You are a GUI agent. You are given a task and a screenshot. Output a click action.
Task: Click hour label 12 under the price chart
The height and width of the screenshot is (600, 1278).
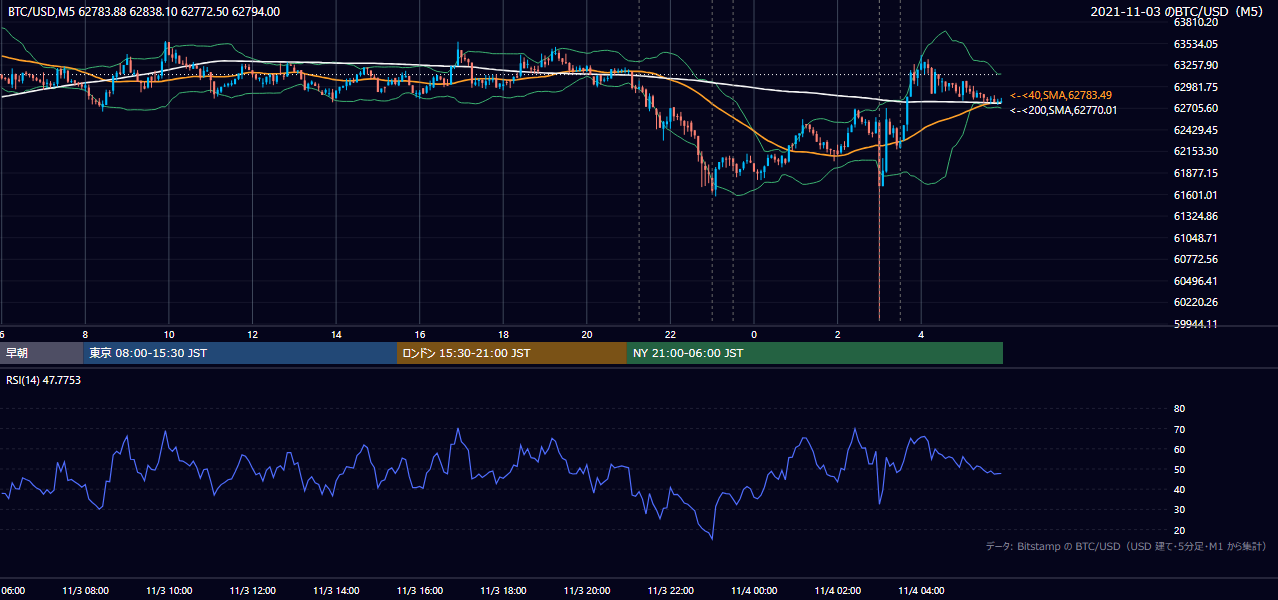click(253, 334)
